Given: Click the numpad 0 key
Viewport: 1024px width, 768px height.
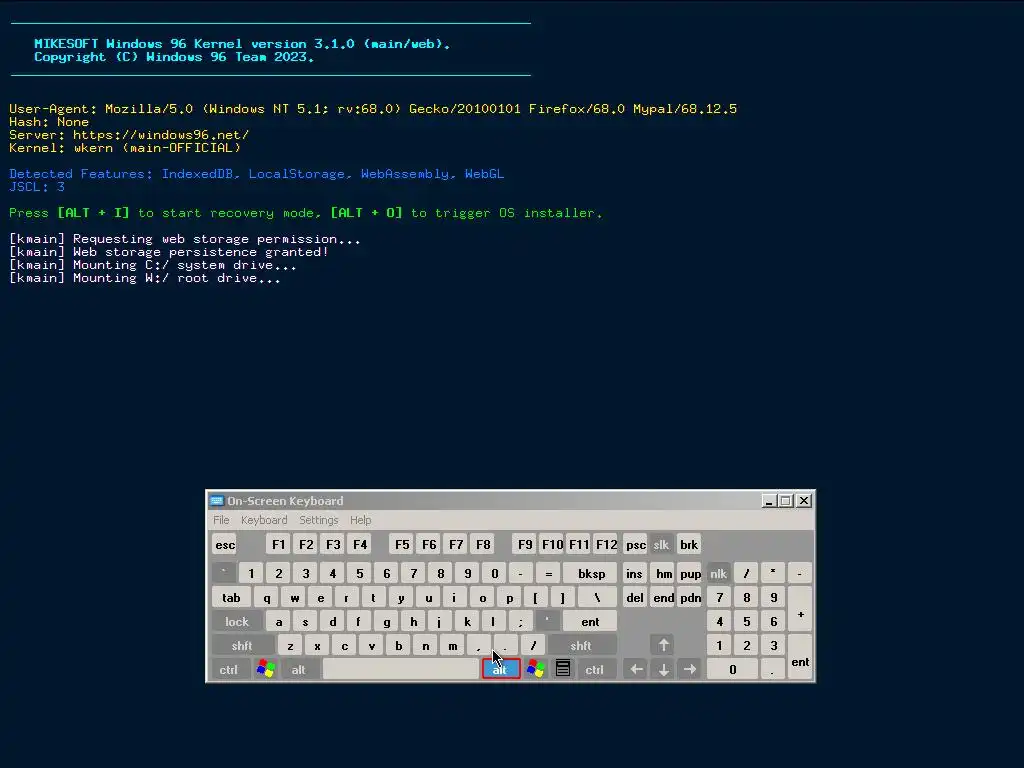Looking at the screenshot, I should pos(732,669).
